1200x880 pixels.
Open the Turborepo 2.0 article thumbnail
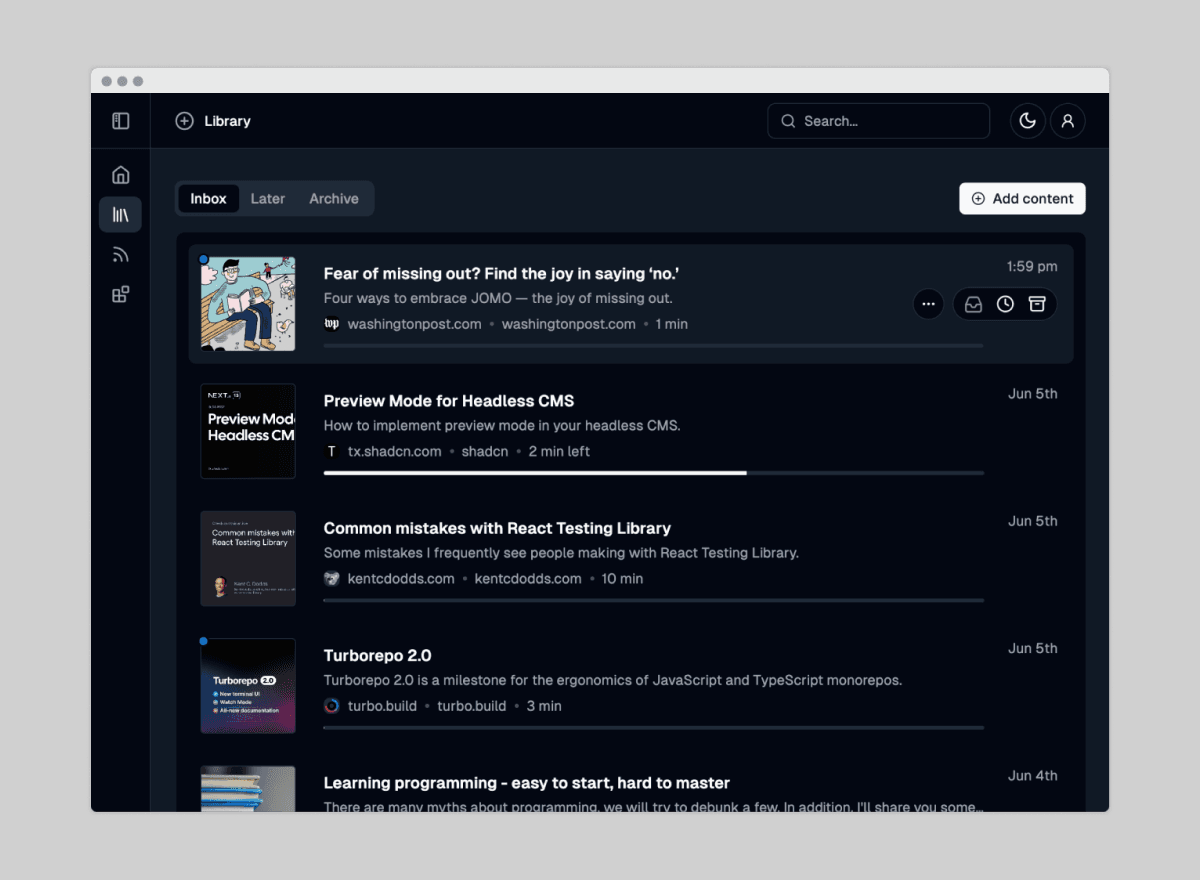(248, 685)
